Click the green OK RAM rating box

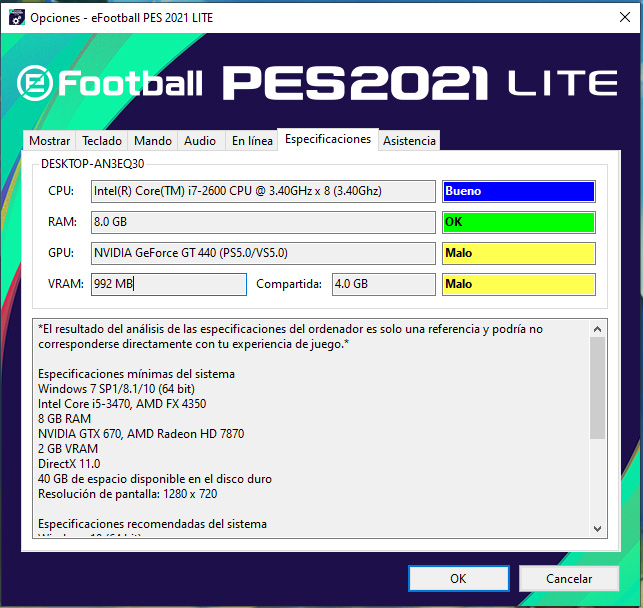point(519,222)
